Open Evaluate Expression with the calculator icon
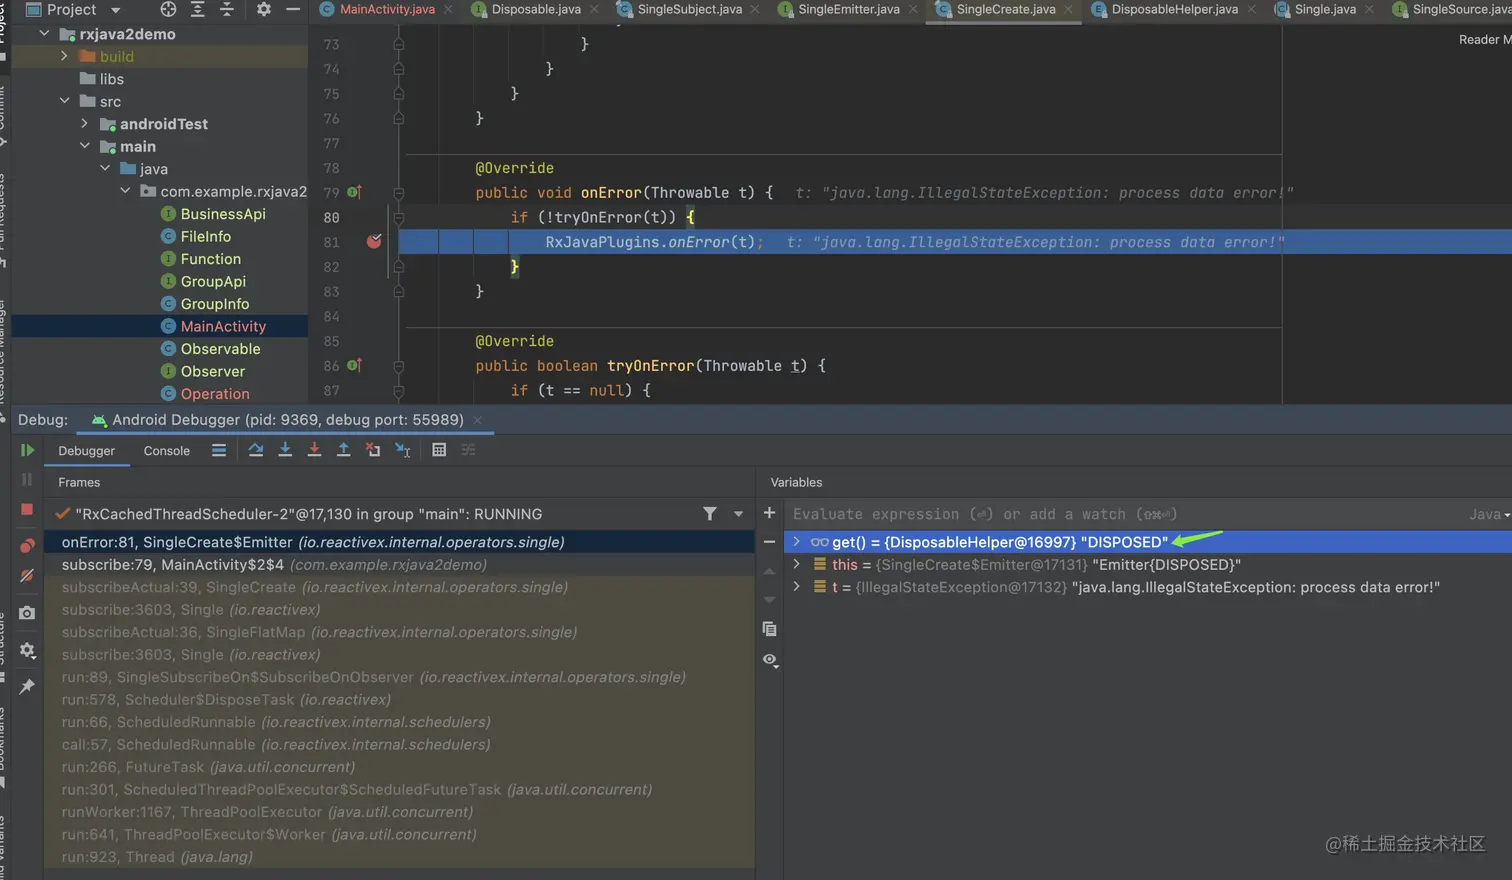 439,450
